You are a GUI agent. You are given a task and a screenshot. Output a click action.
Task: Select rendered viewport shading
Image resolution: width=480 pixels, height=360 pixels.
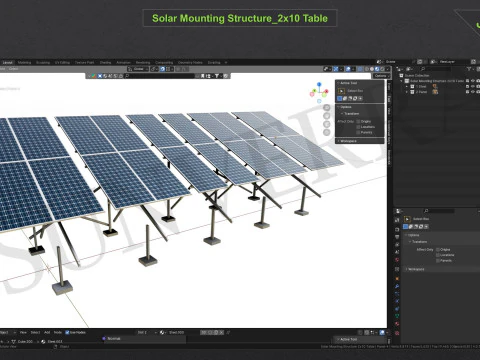pyautogui.click(x=382, y=69)
